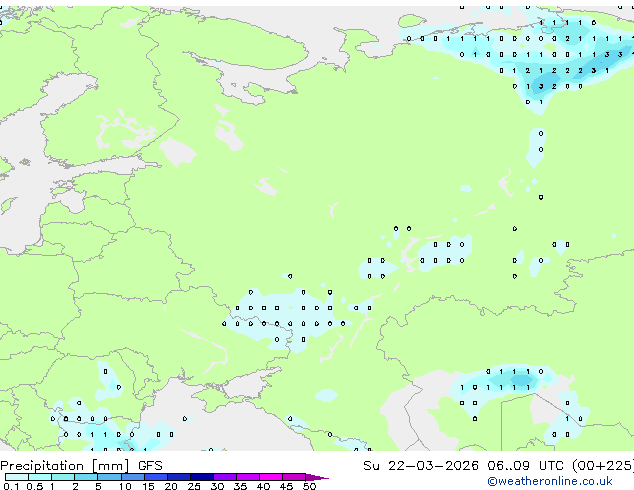Click the 'Precipitation [mm] GFS' title text
The height and width of the screenshot is (490, 634).
pos(81,466)
